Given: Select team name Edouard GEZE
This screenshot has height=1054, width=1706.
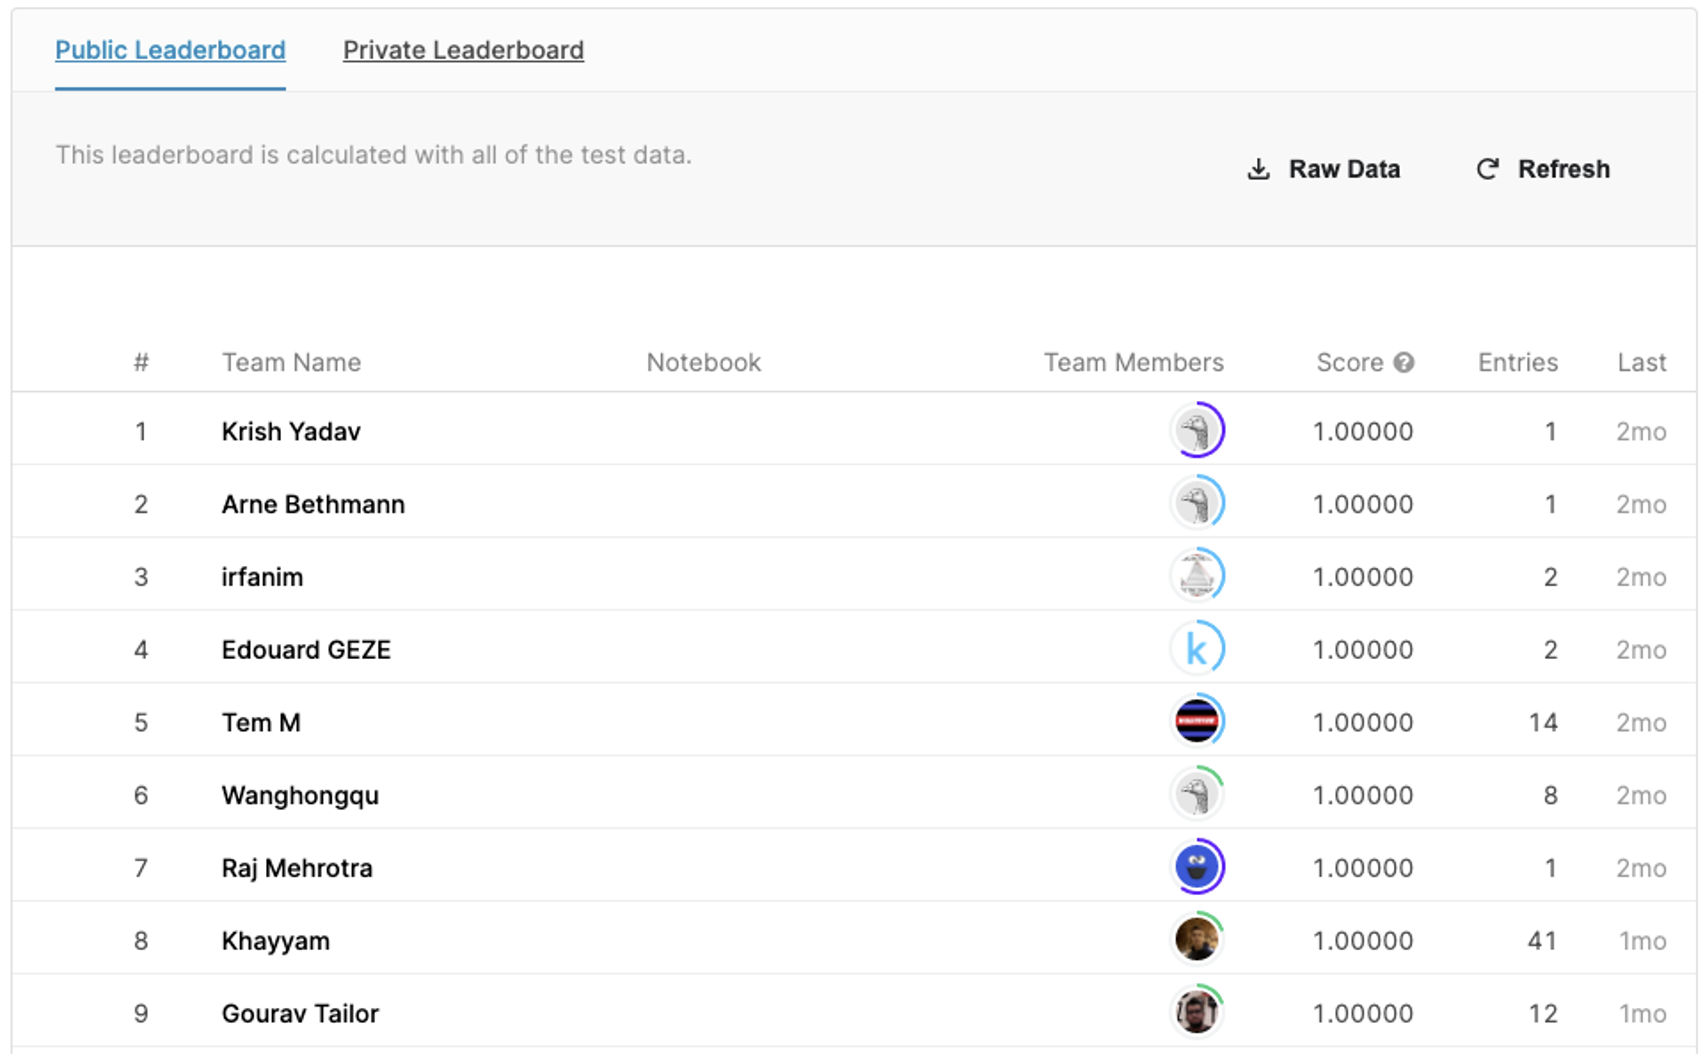Looking at the screenshot, I should 306,650.
